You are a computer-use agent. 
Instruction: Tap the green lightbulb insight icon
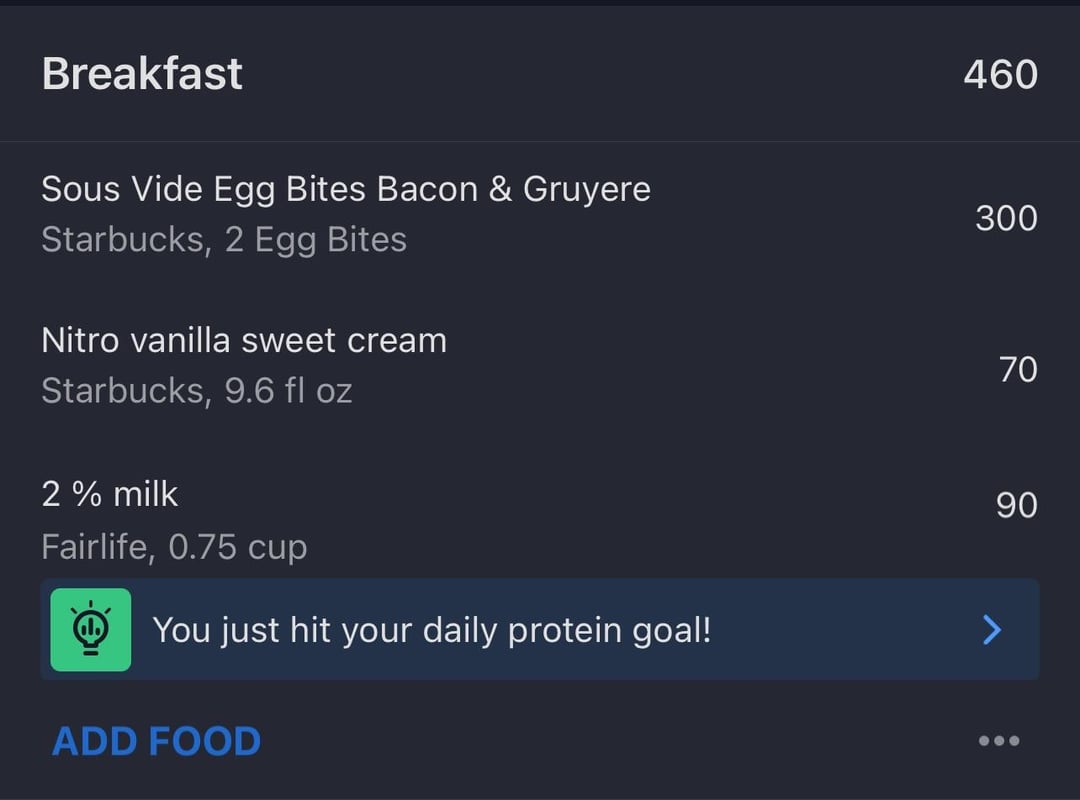tap(91, 629)
